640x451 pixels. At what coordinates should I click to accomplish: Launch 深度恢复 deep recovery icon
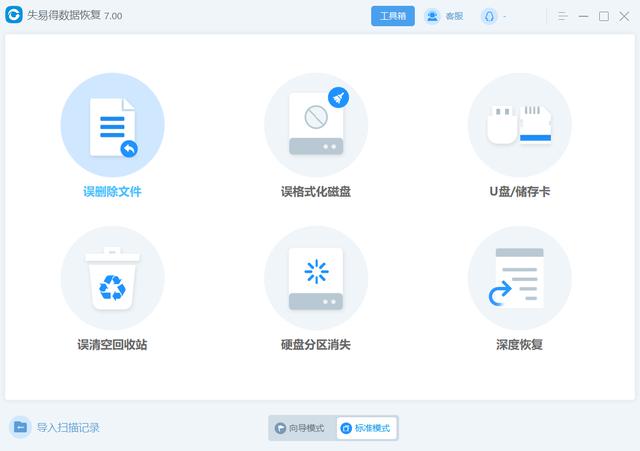[x=519, y=279]
